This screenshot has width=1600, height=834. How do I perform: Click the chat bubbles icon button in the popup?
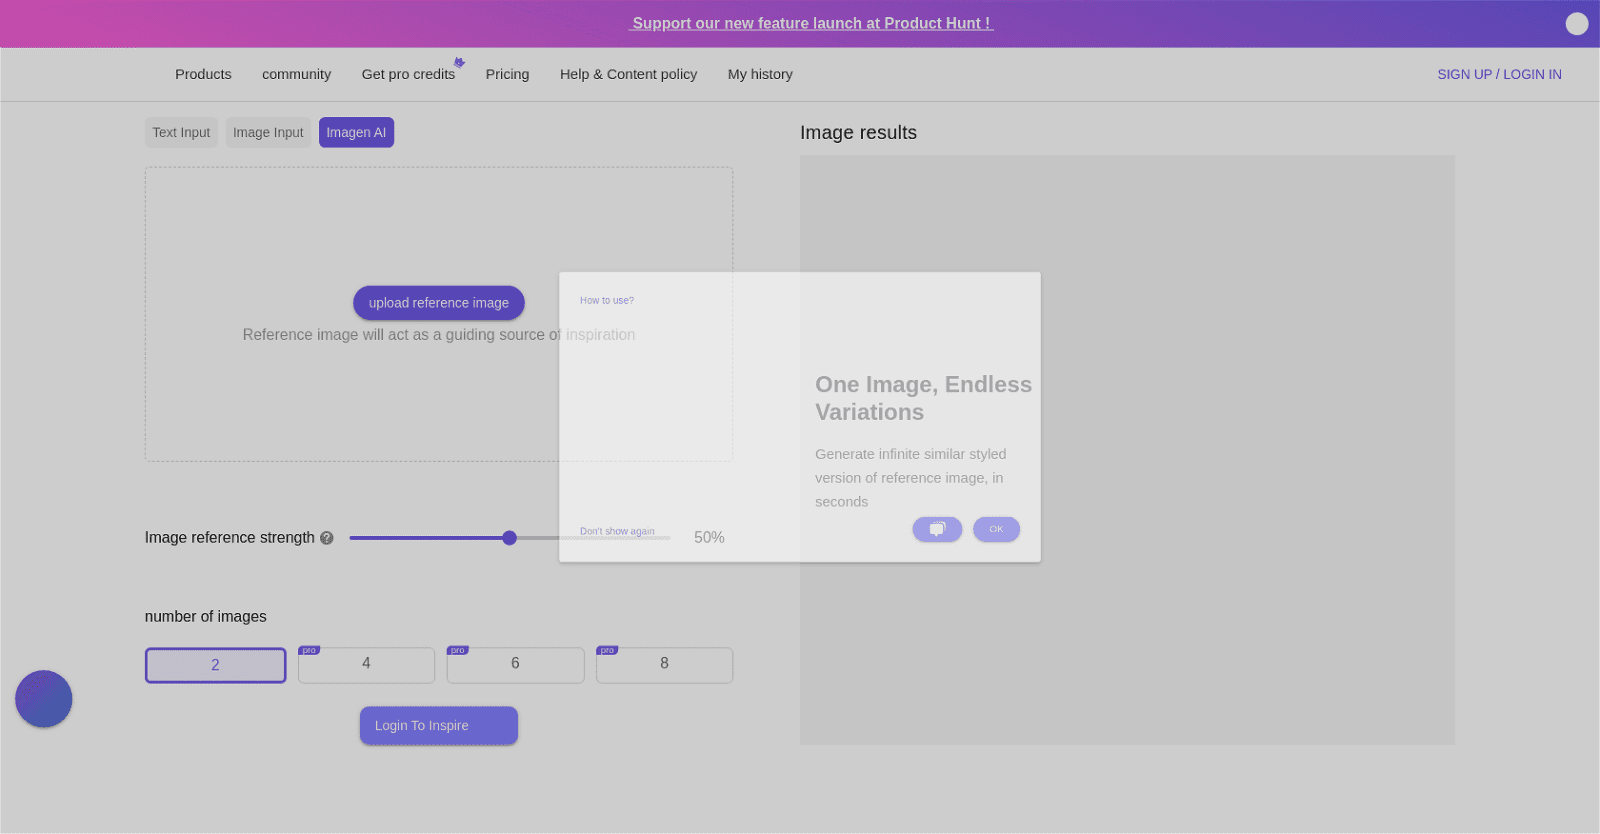click(937, 529)
